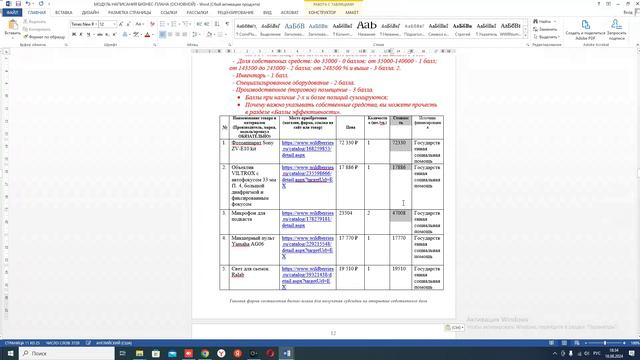Viewport: 640px width, 360px height.
Task: Toggle align right
Action: pyautogui.click(x=177, y=35)
